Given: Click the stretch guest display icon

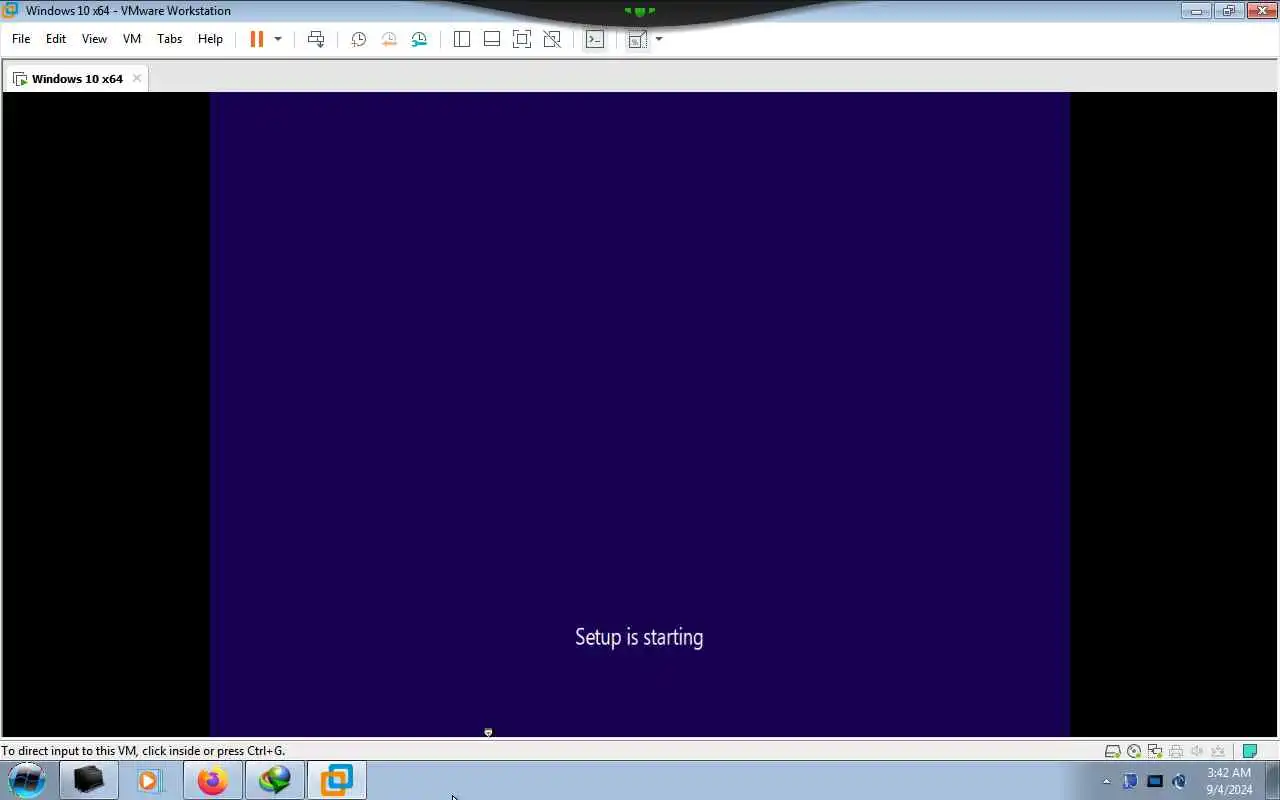Looking at the screenshot, I should [x=637, y=39].
